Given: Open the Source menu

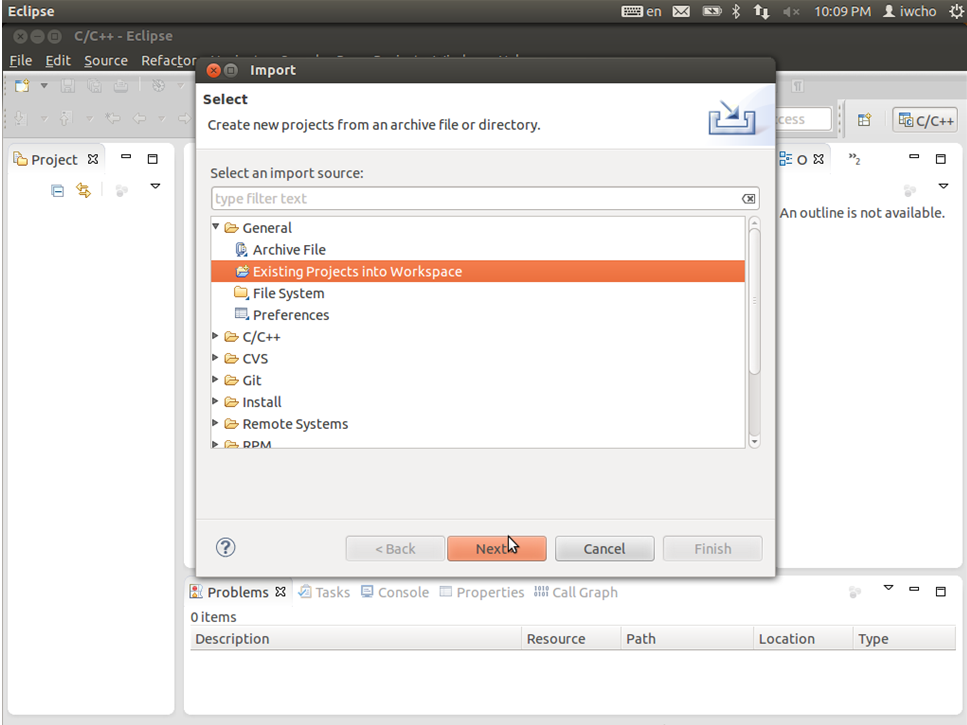Looking at the screenshot, I should pyautogui.click(x=105, y=60).
